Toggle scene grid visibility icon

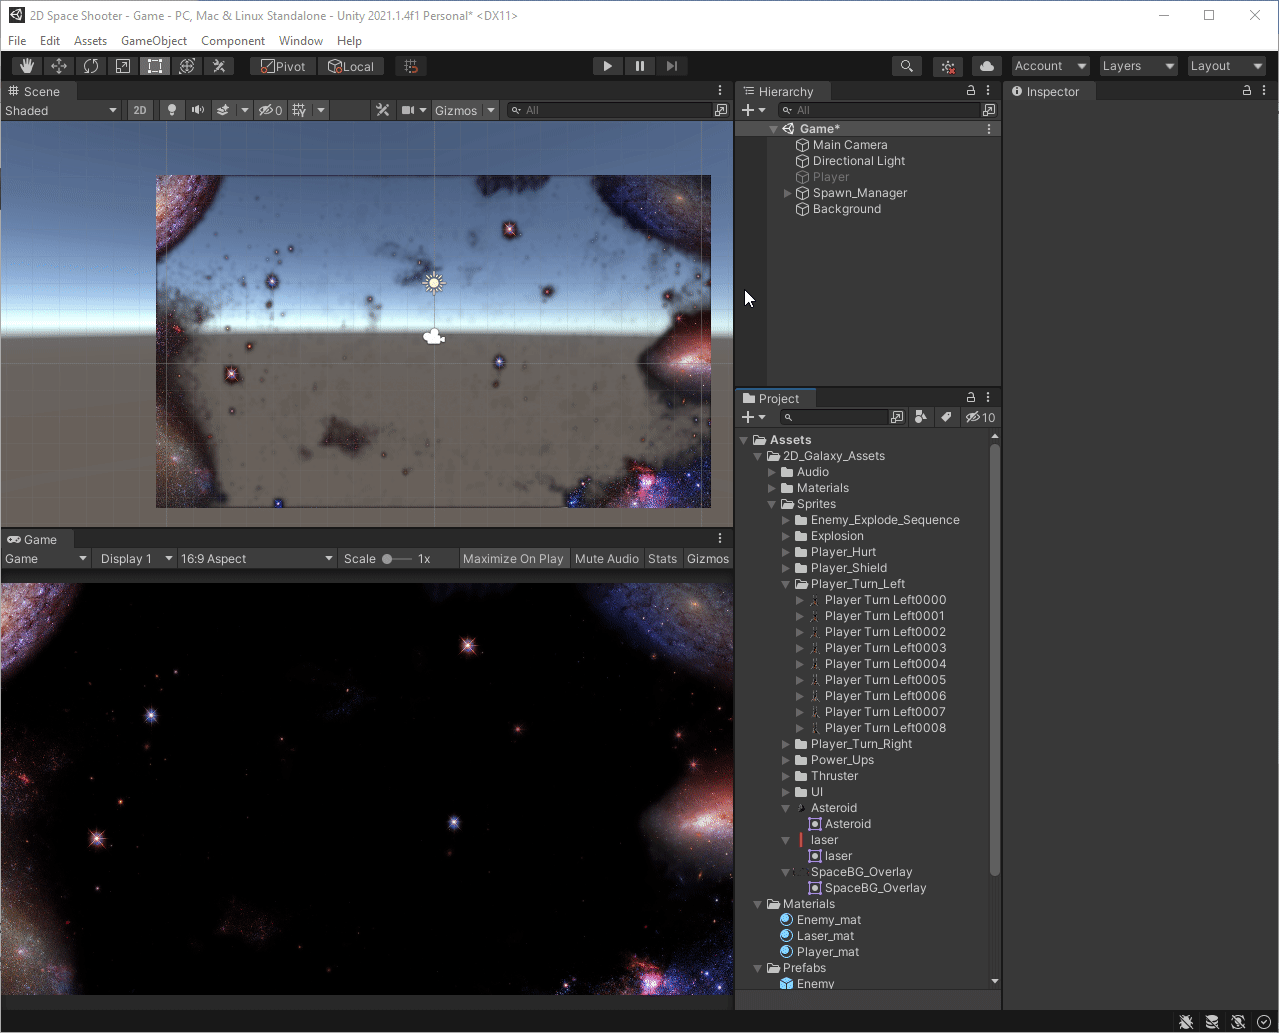point(299,110)
